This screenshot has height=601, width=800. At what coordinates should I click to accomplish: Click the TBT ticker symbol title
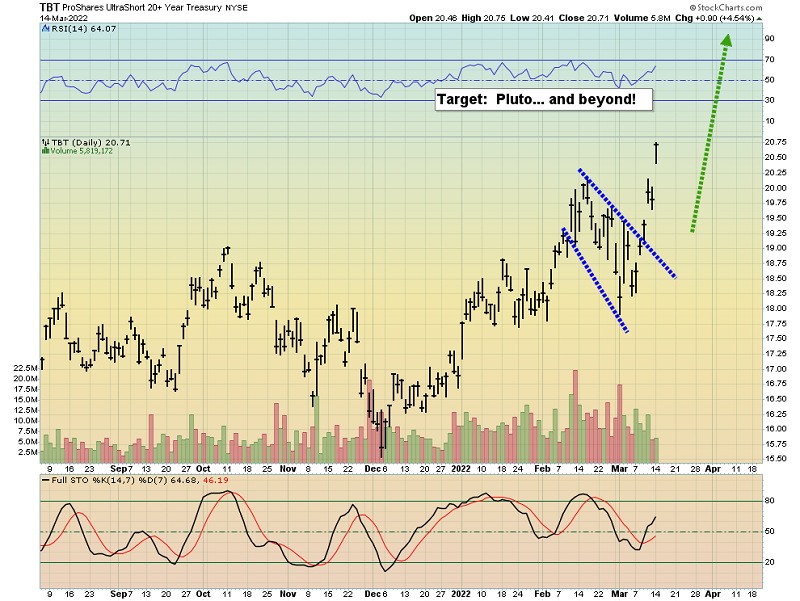point(49,8)
